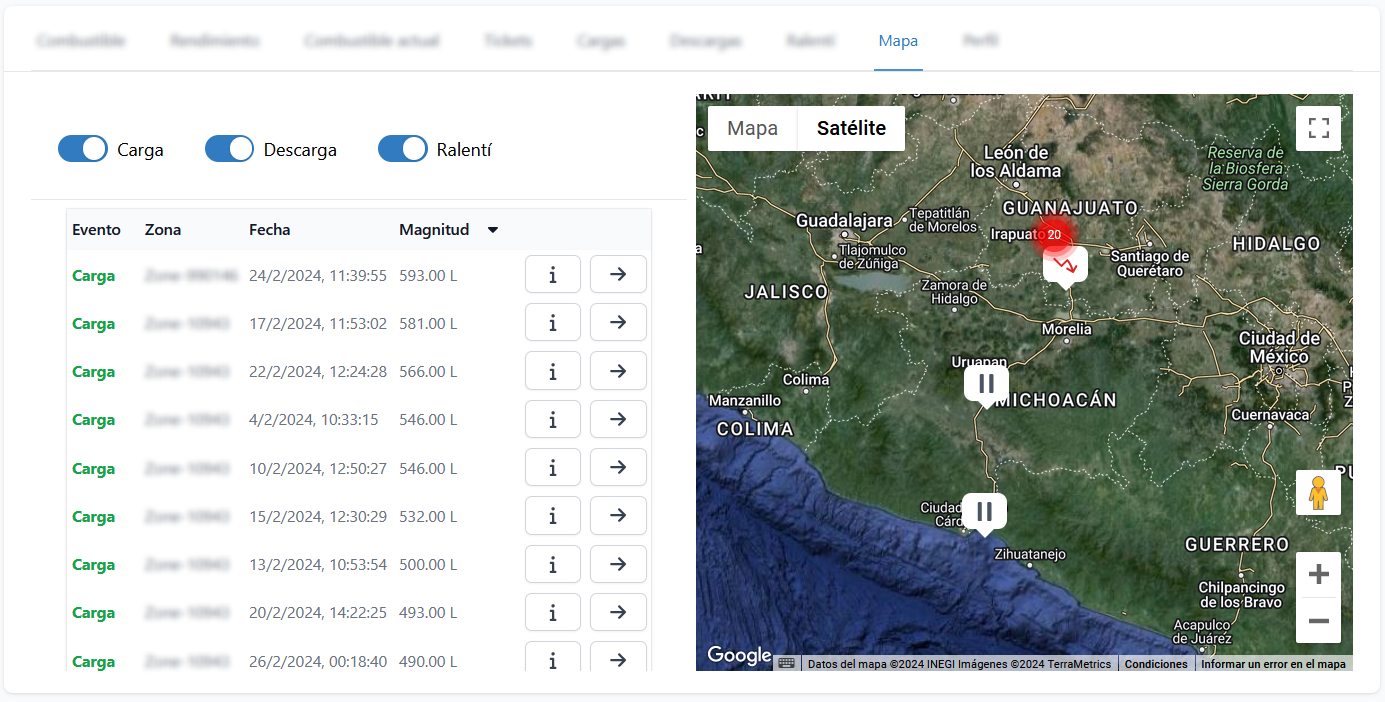
Task: Open the keyboard shortcuts icon in the map footer
Action: click(787, 662)
